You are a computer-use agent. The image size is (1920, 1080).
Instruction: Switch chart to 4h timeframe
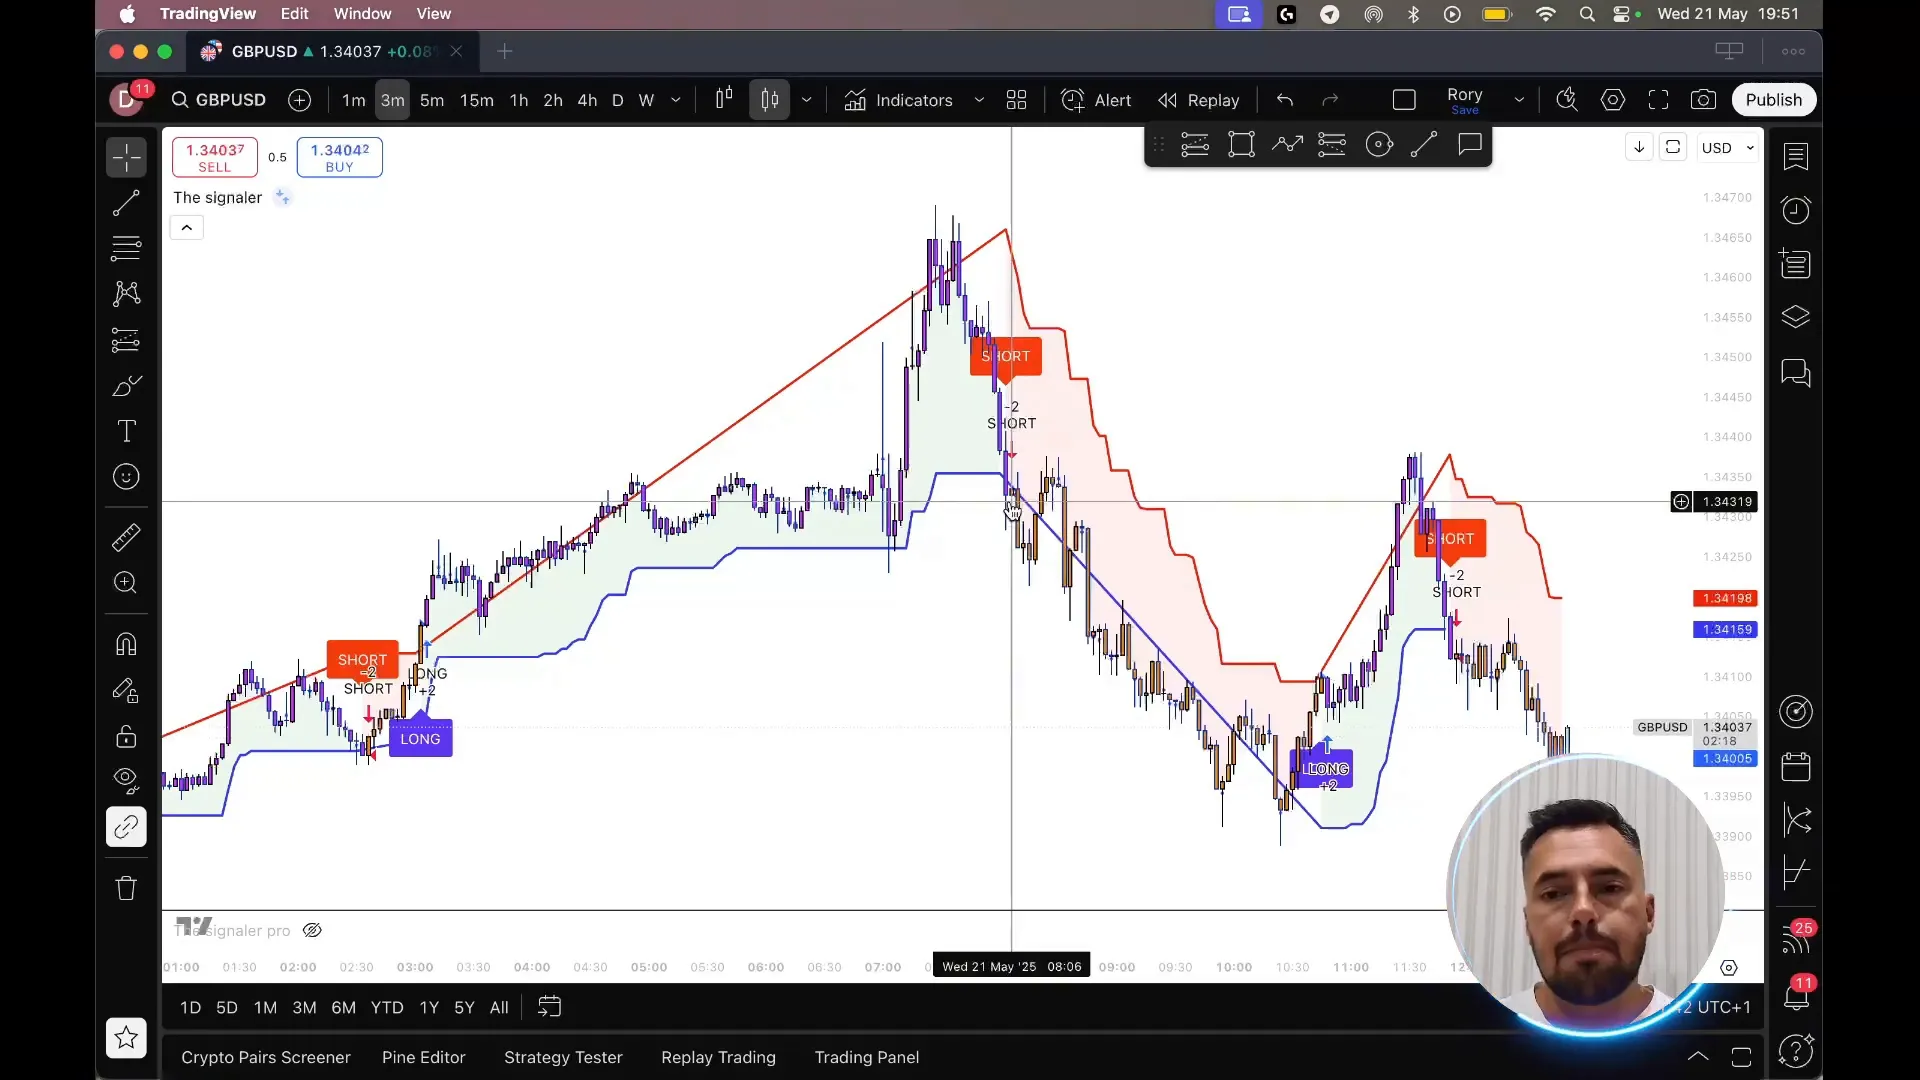point(588,100)
